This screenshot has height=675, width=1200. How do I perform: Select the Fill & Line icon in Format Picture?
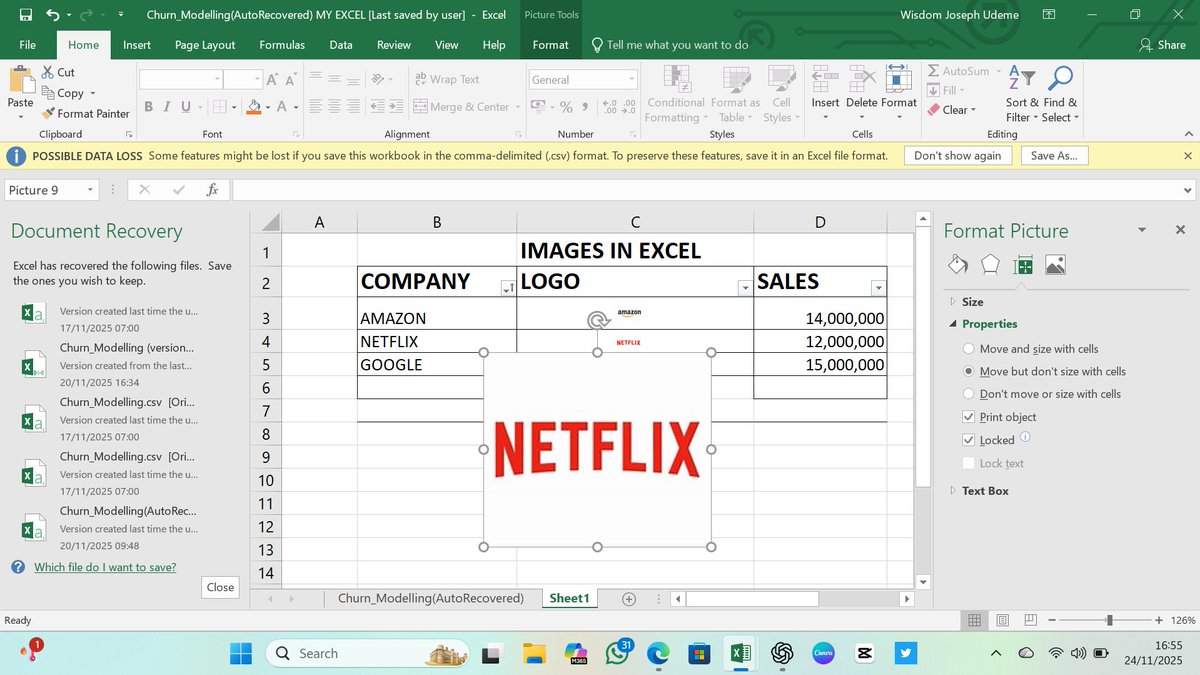click(x=957, y=264)
